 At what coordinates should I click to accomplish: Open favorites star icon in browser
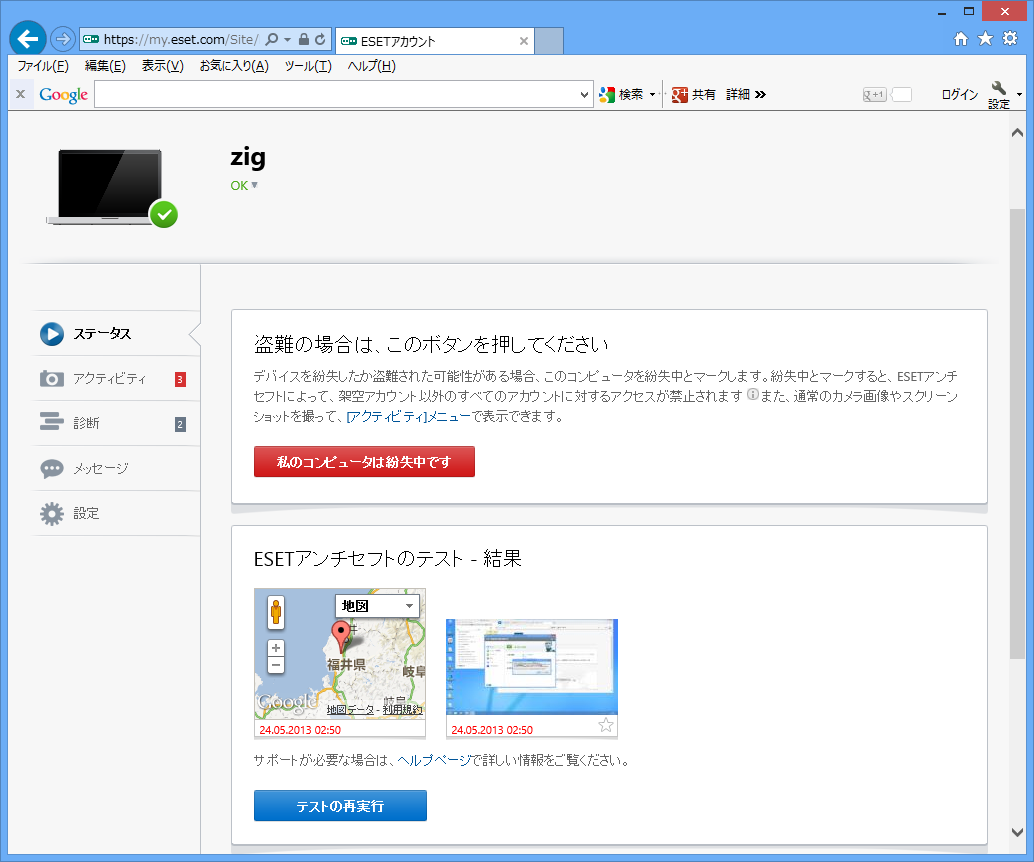pyautogui.click(x=985, y=39)
